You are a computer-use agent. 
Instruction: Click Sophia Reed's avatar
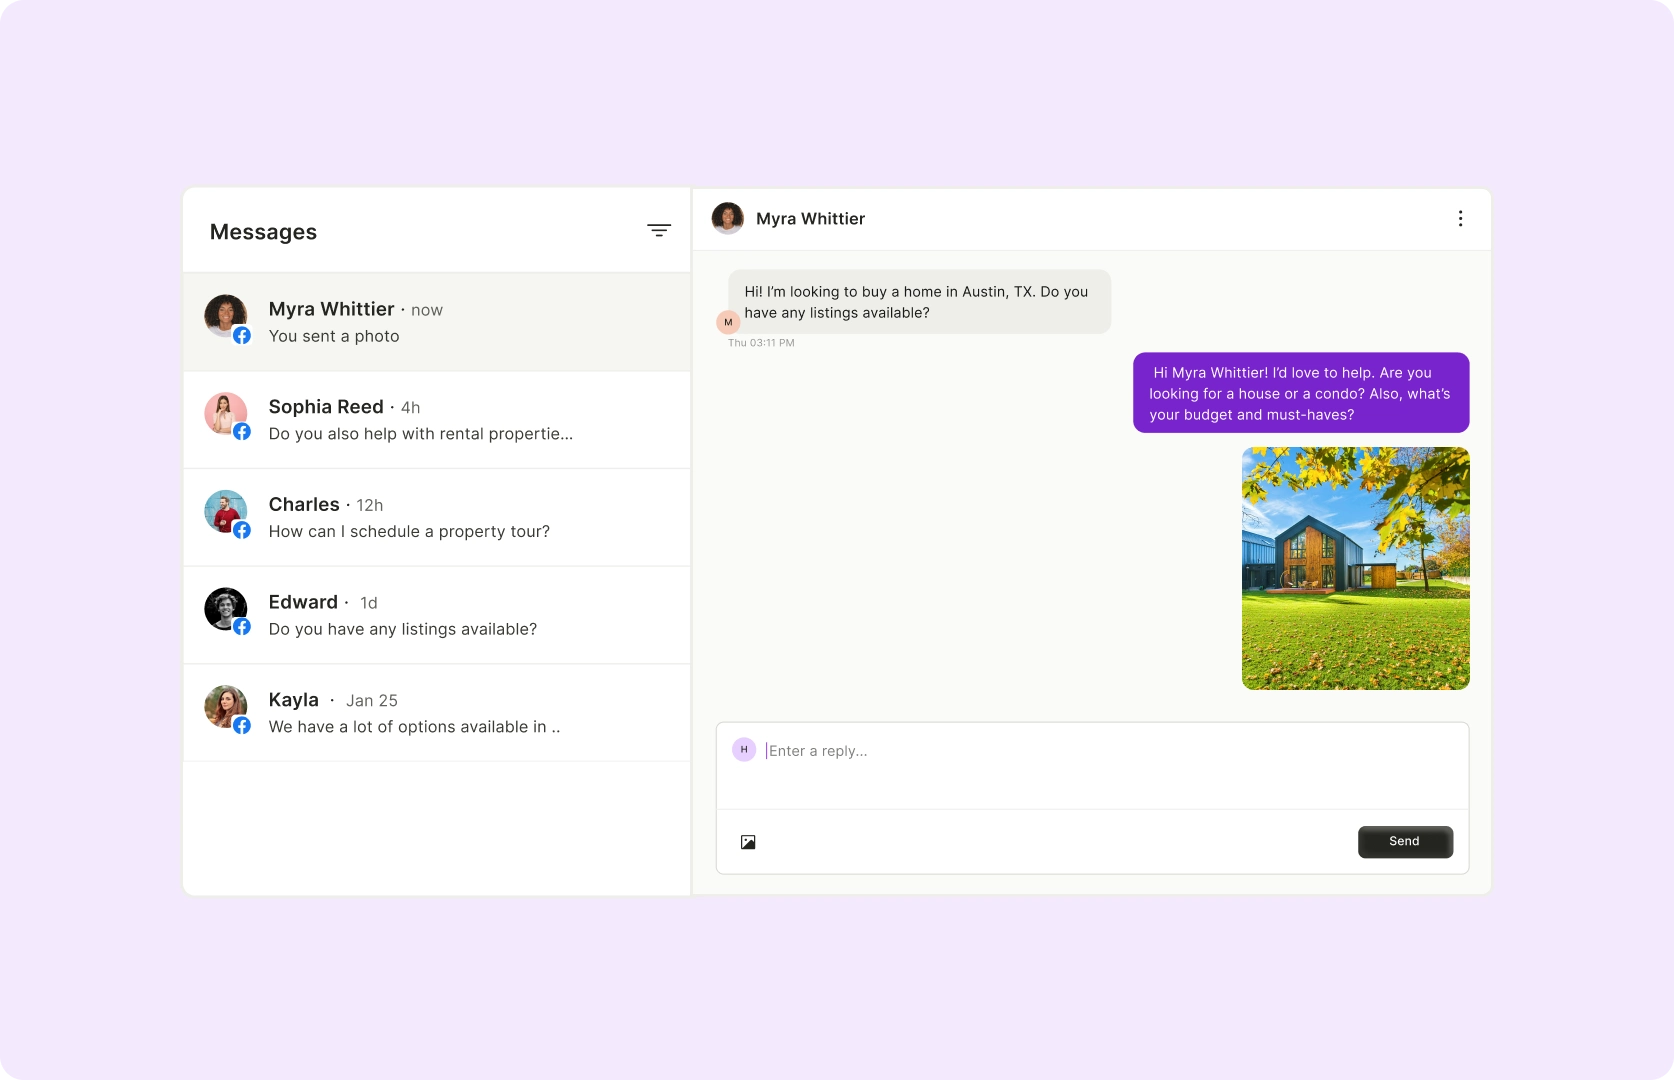point(226,414)
